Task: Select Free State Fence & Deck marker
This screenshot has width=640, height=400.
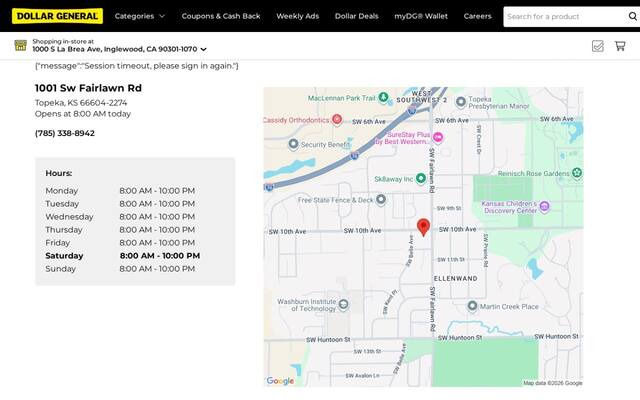Action: [381, 200]
